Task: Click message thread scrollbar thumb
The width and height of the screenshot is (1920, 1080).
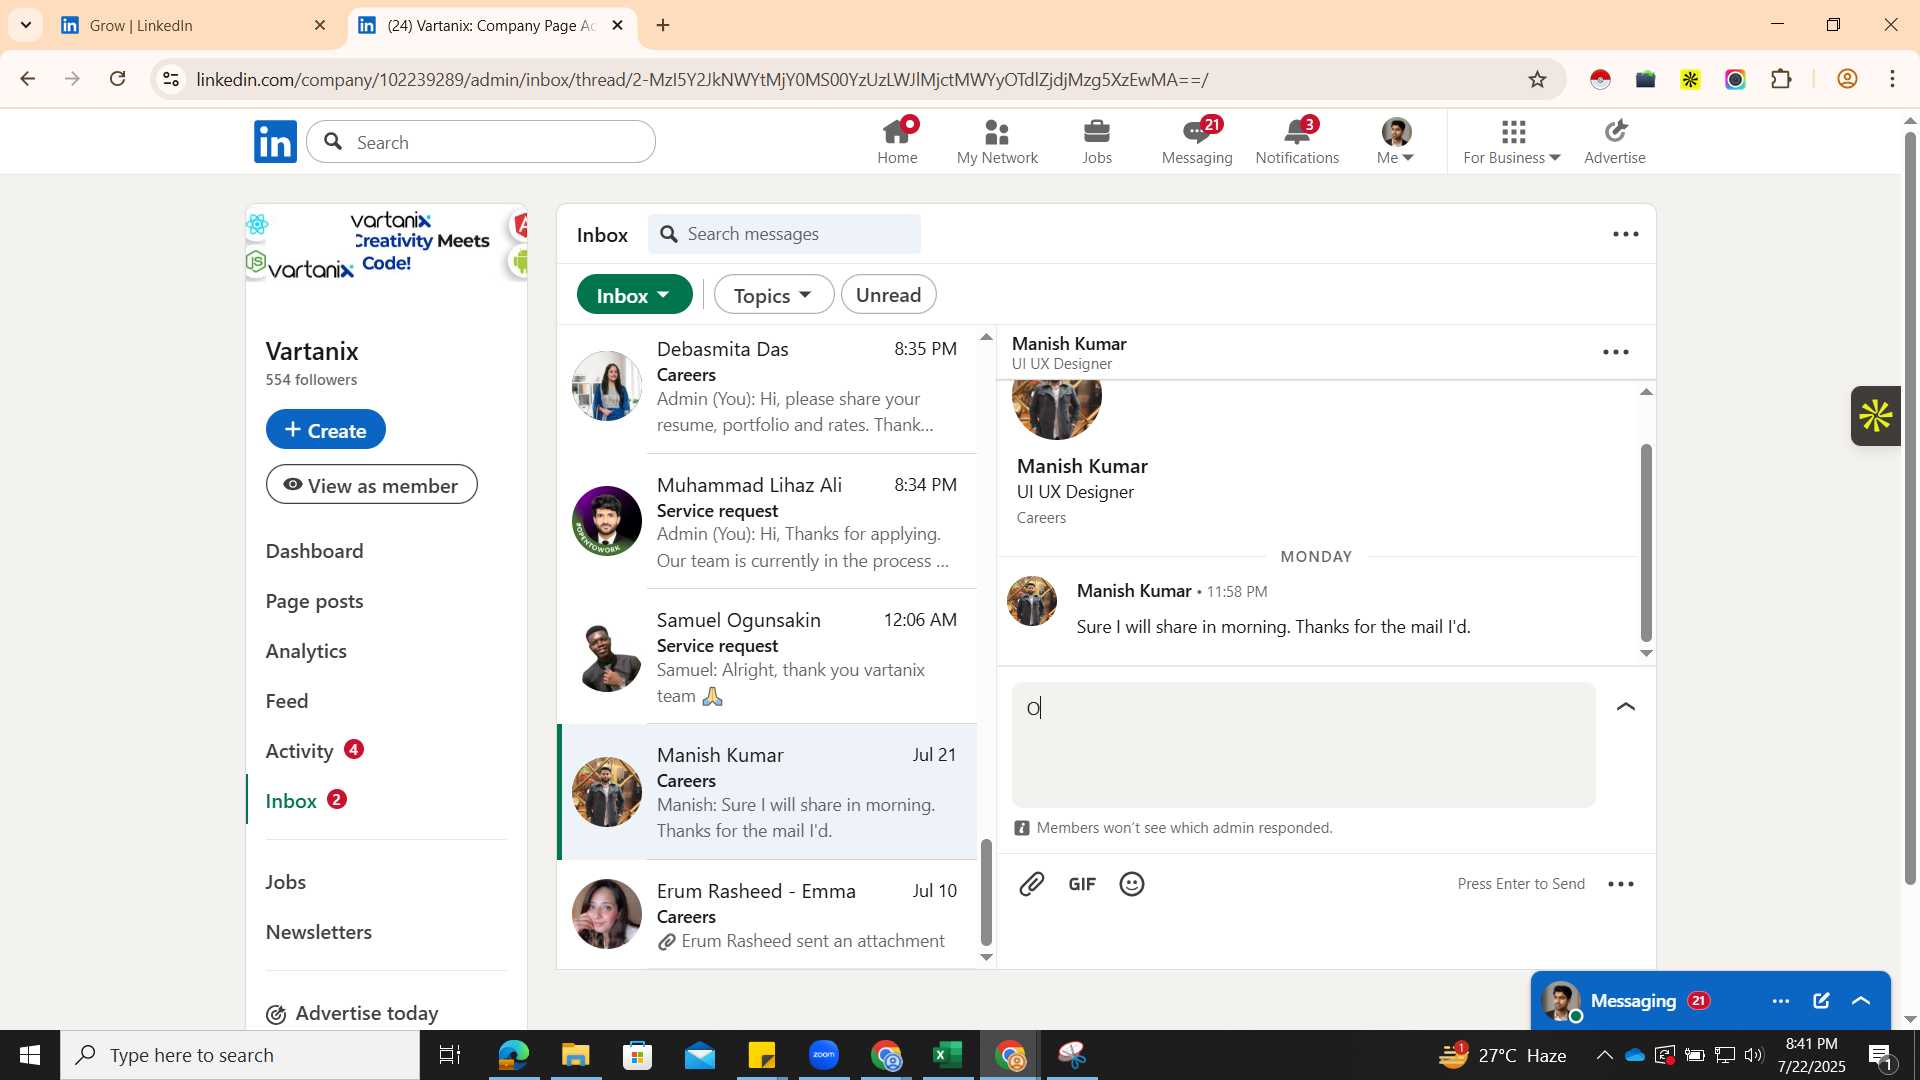Action: [x=1646, y=542]
